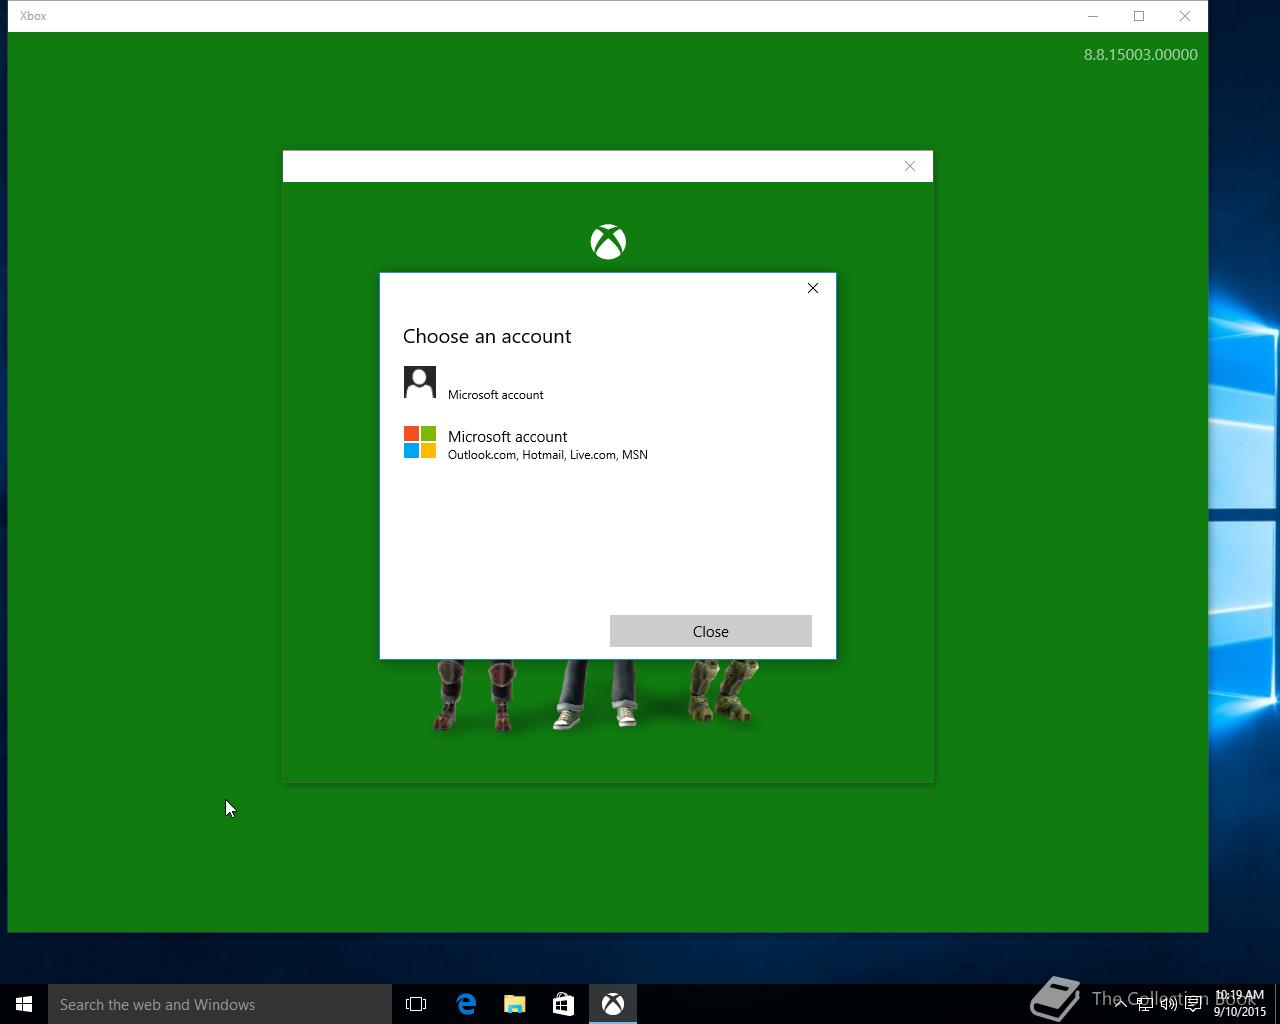Close the Xbox app window

tap(1185, 16)
